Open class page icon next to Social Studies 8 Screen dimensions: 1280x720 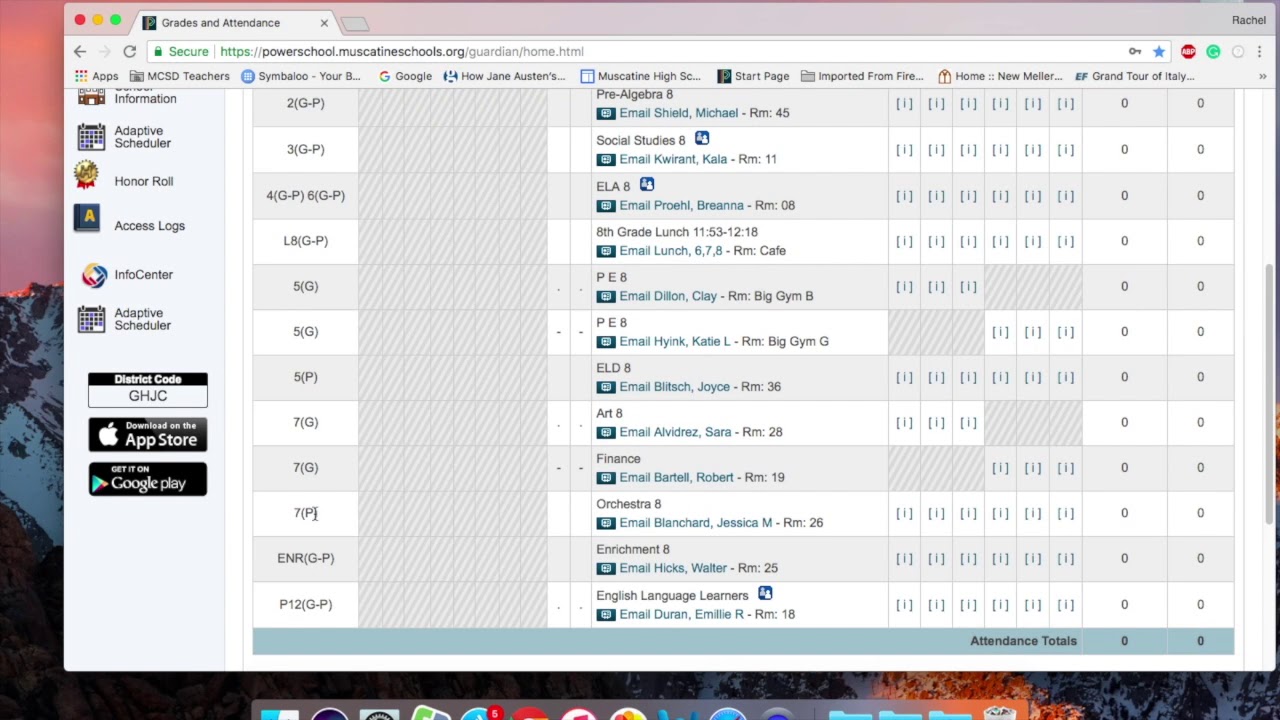click(x=702, y=139)
